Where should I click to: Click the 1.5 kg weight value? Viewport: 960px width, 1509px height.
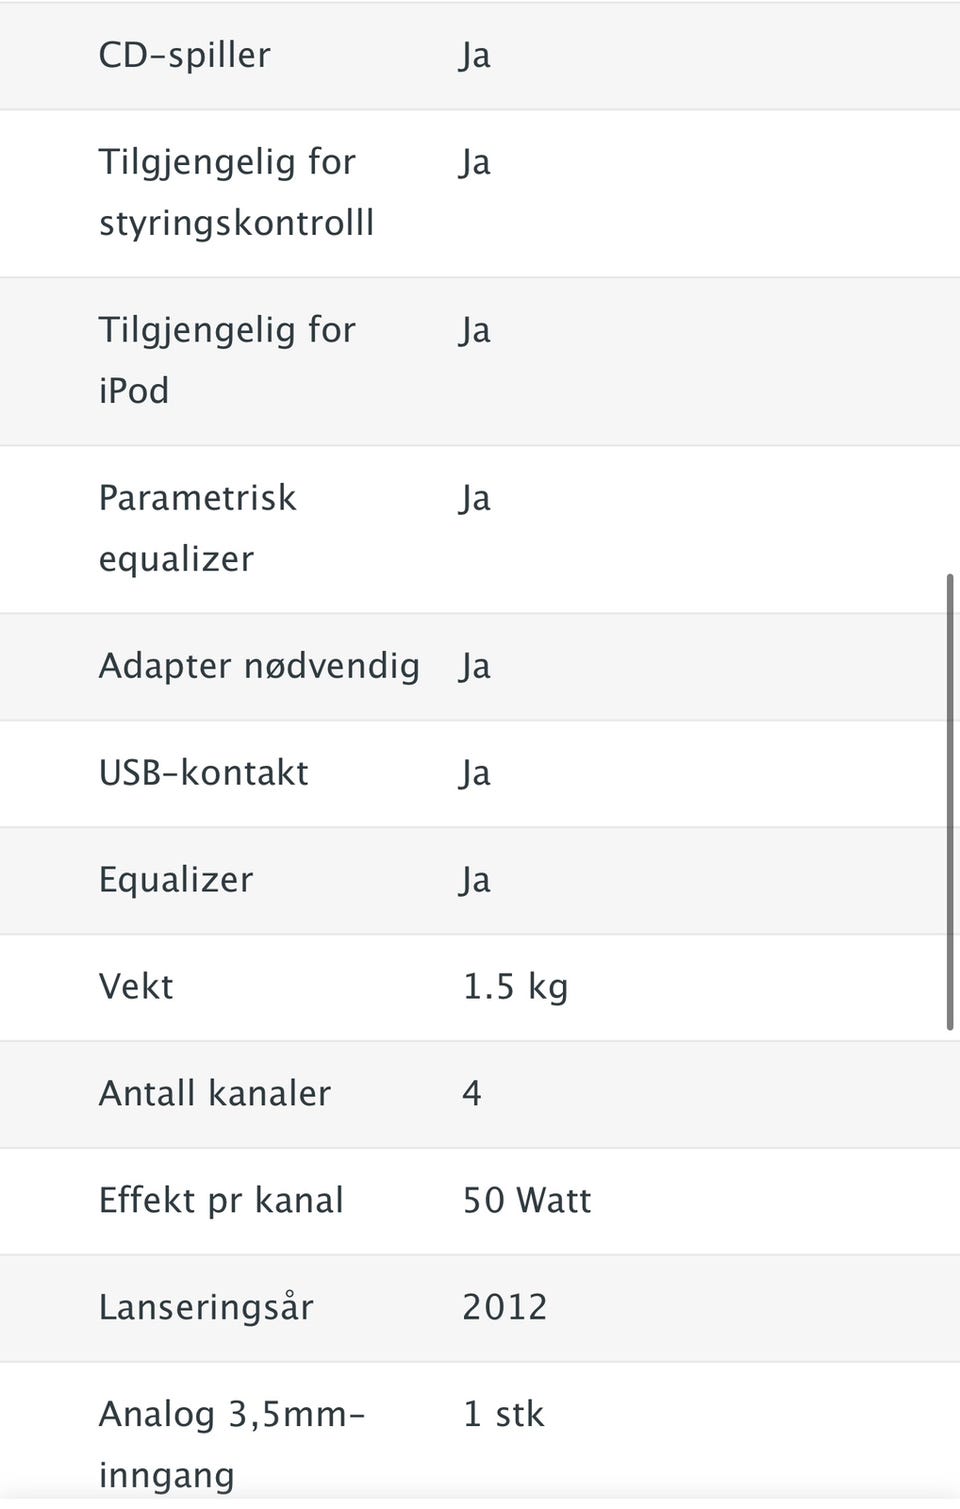coord(515,987)
